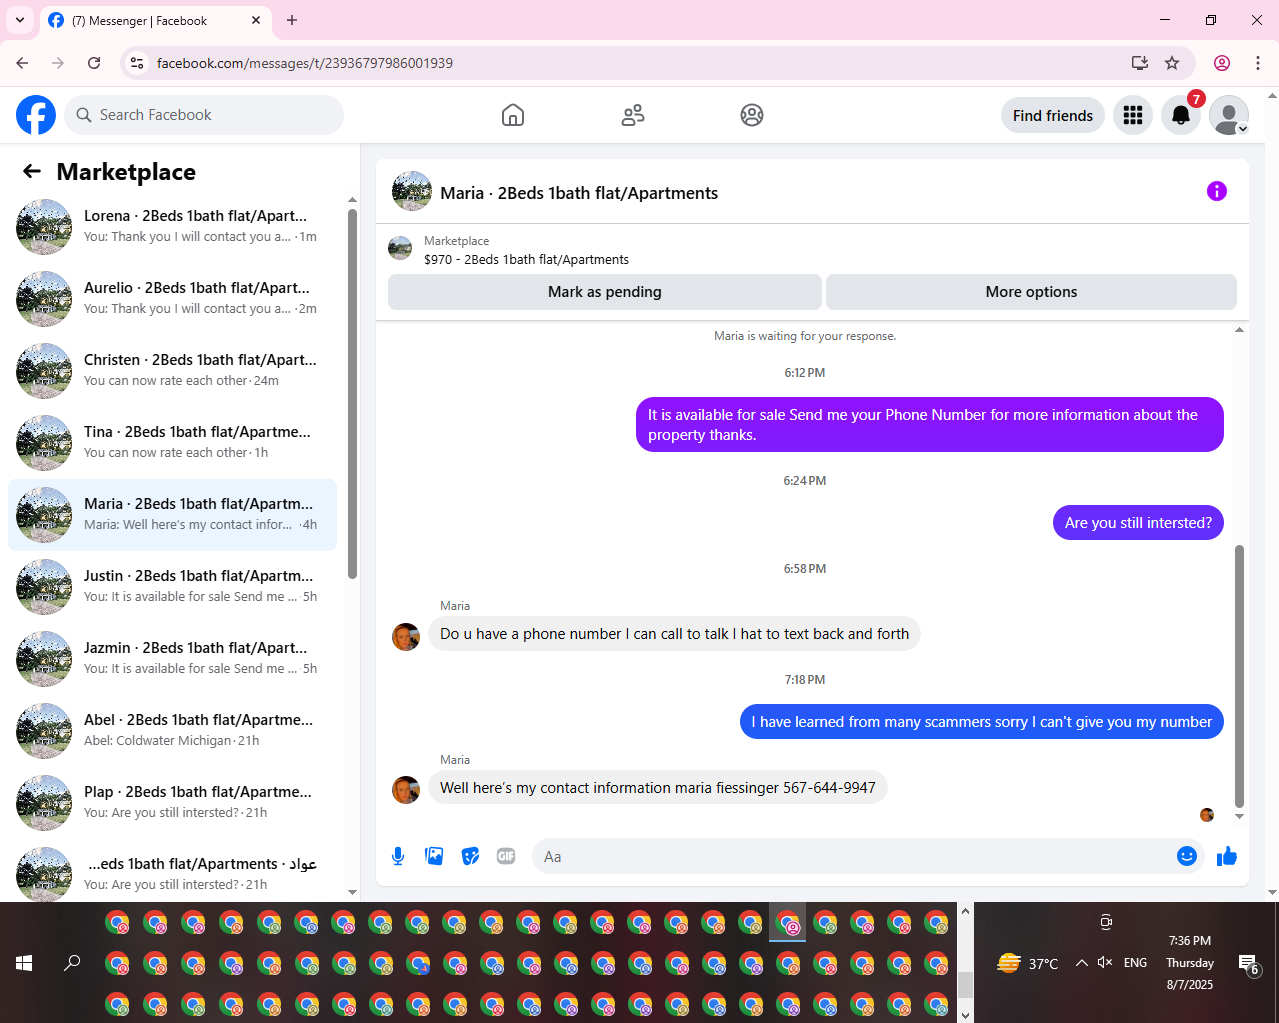Open Christen's conversation
The image size is (1279, 1023).
click(x=172, y=370)
